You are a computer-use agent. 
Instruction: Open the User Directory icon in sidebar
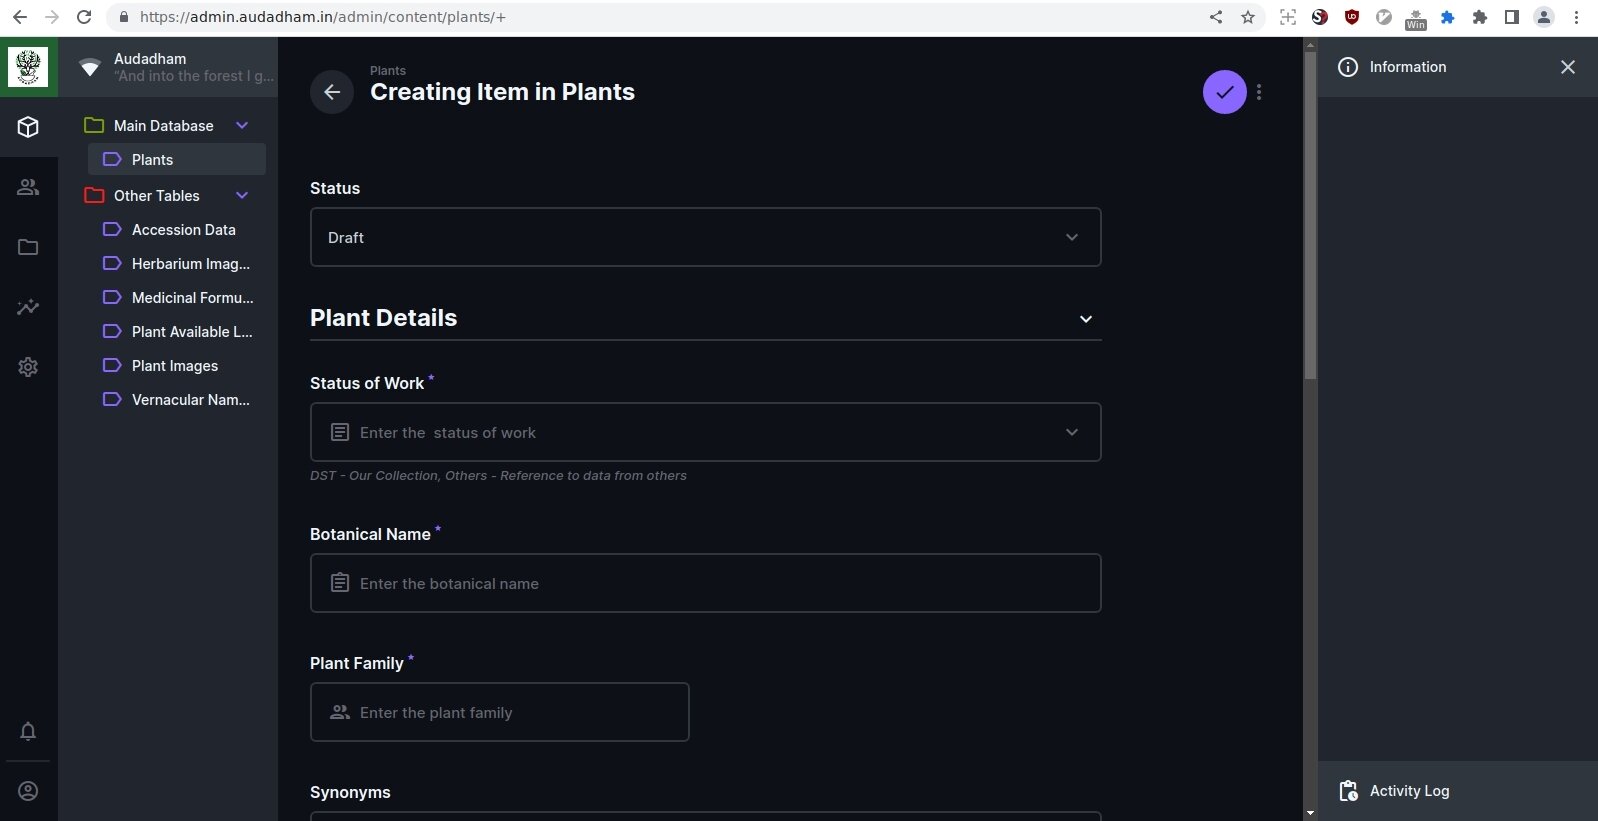click(x=28, y=187)
